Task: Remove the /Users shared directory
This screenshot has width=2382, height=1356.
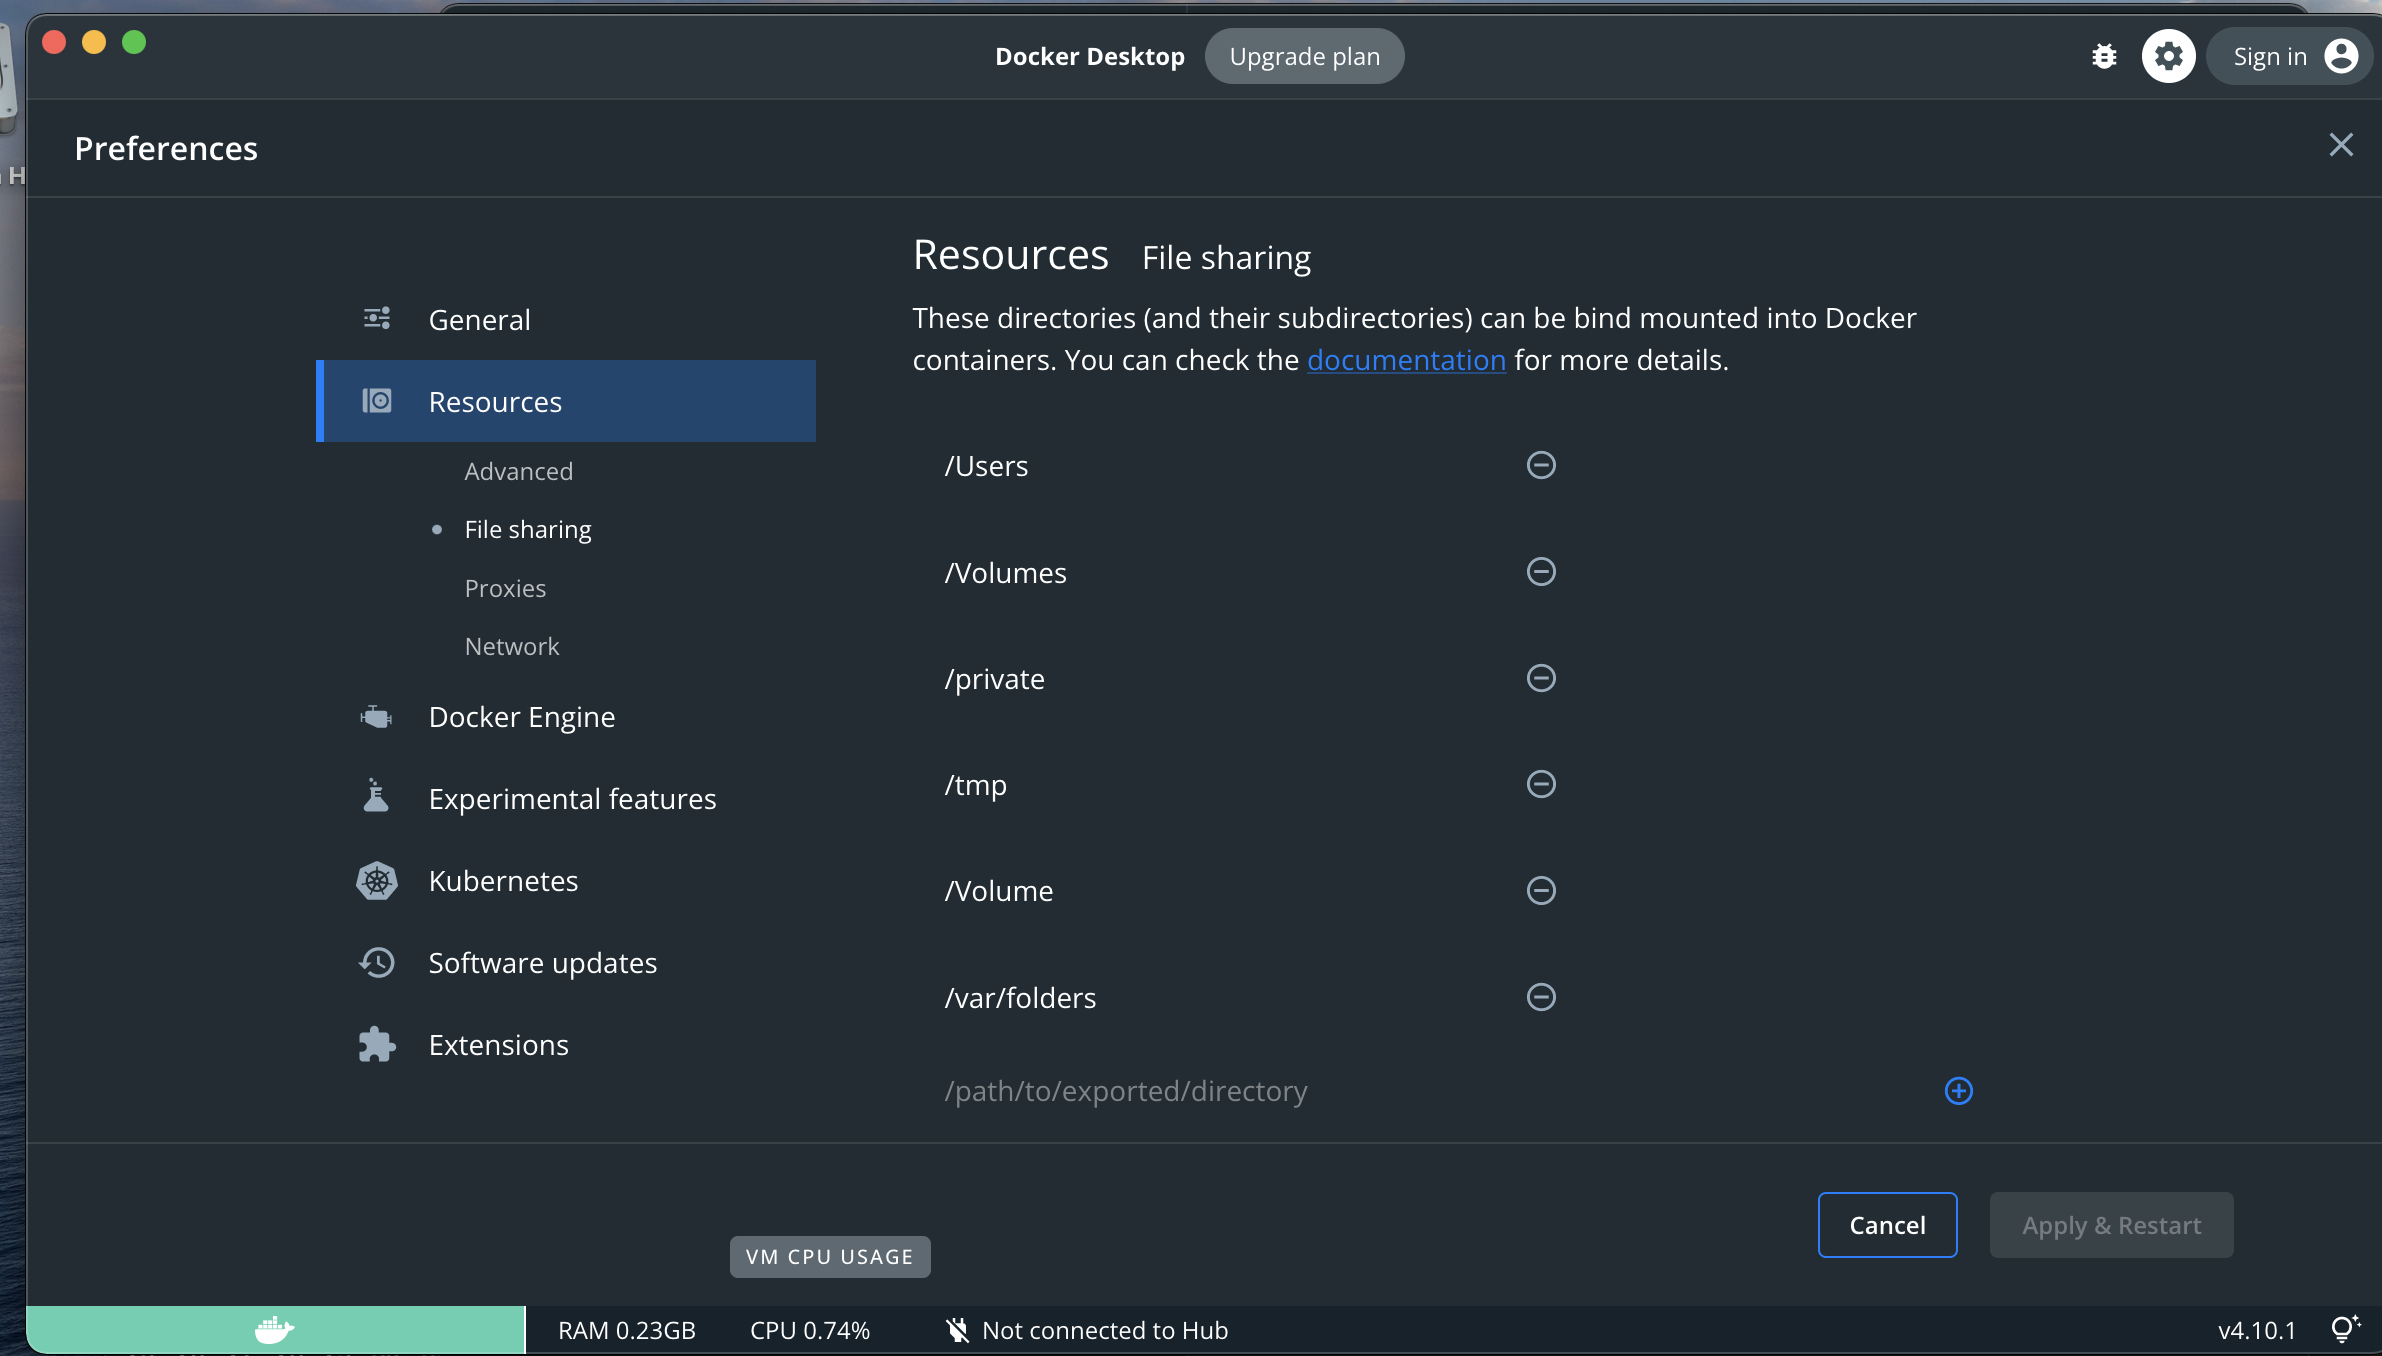Action: click(x=1539, y=465)
